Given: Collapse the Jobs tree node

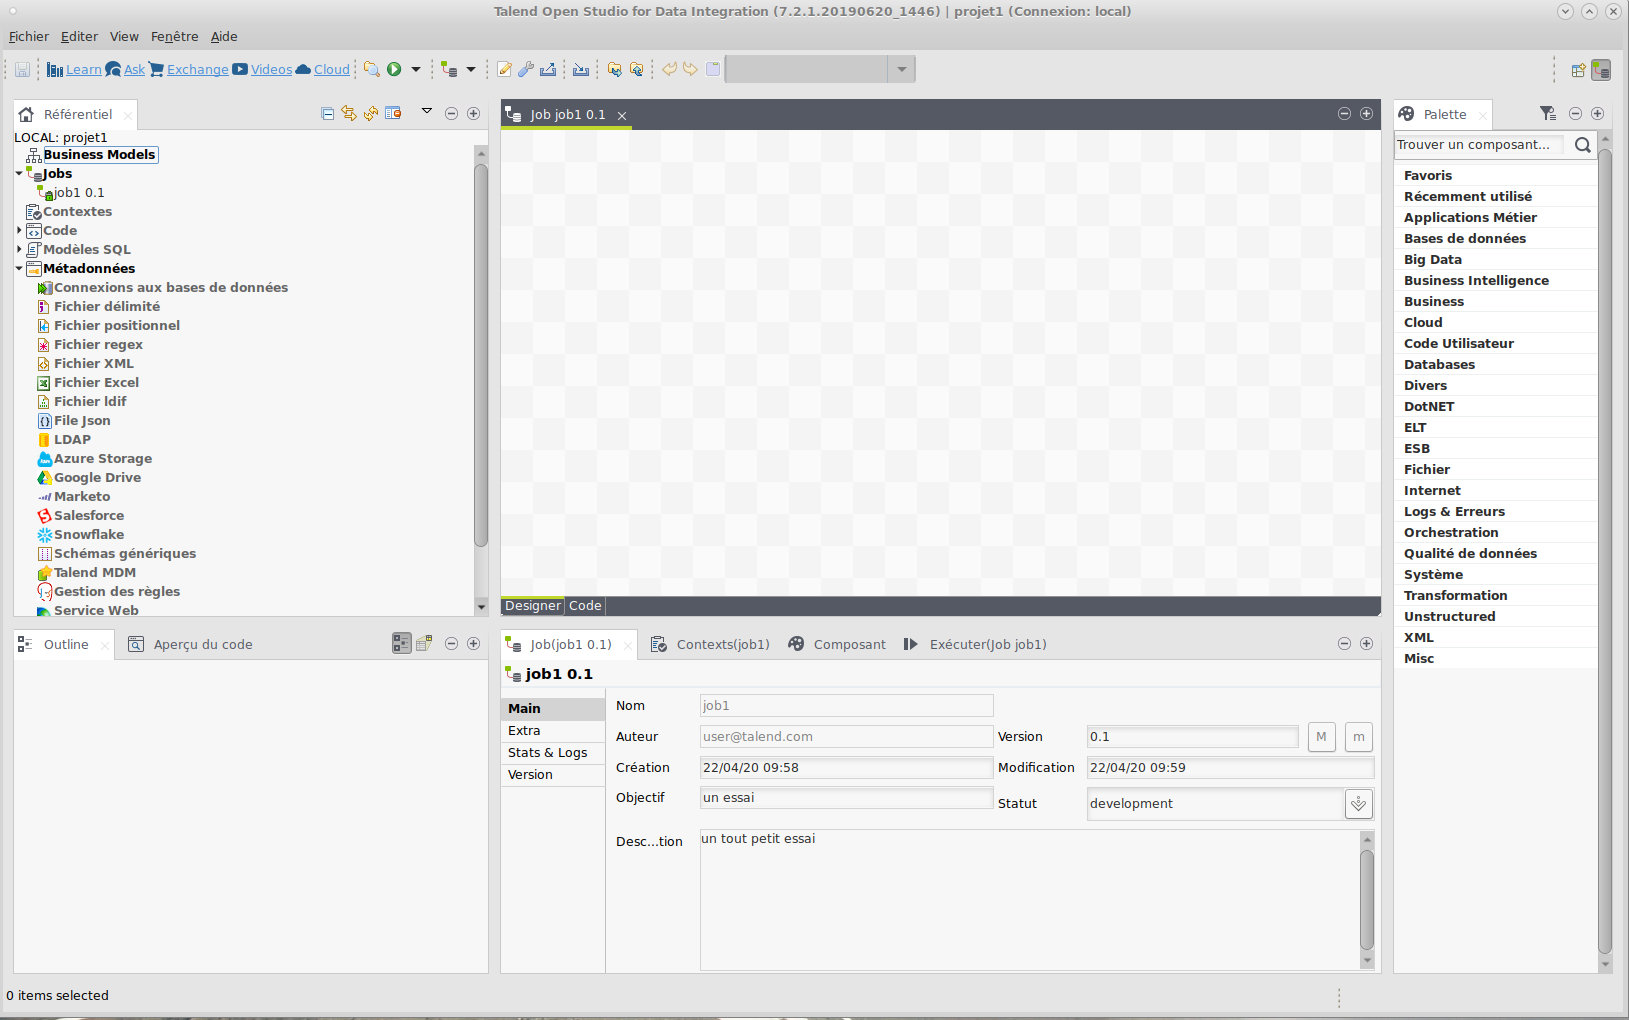Looking at the screenshot, I should [x=19, y=174].
